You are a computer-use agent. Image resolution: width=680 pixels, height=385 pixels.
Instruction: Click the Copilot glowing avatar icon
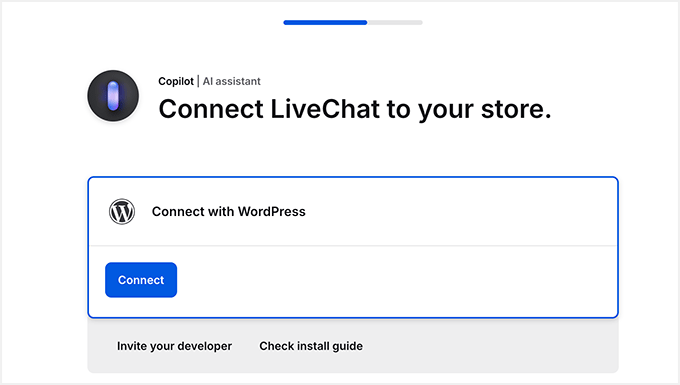point(113,96)
